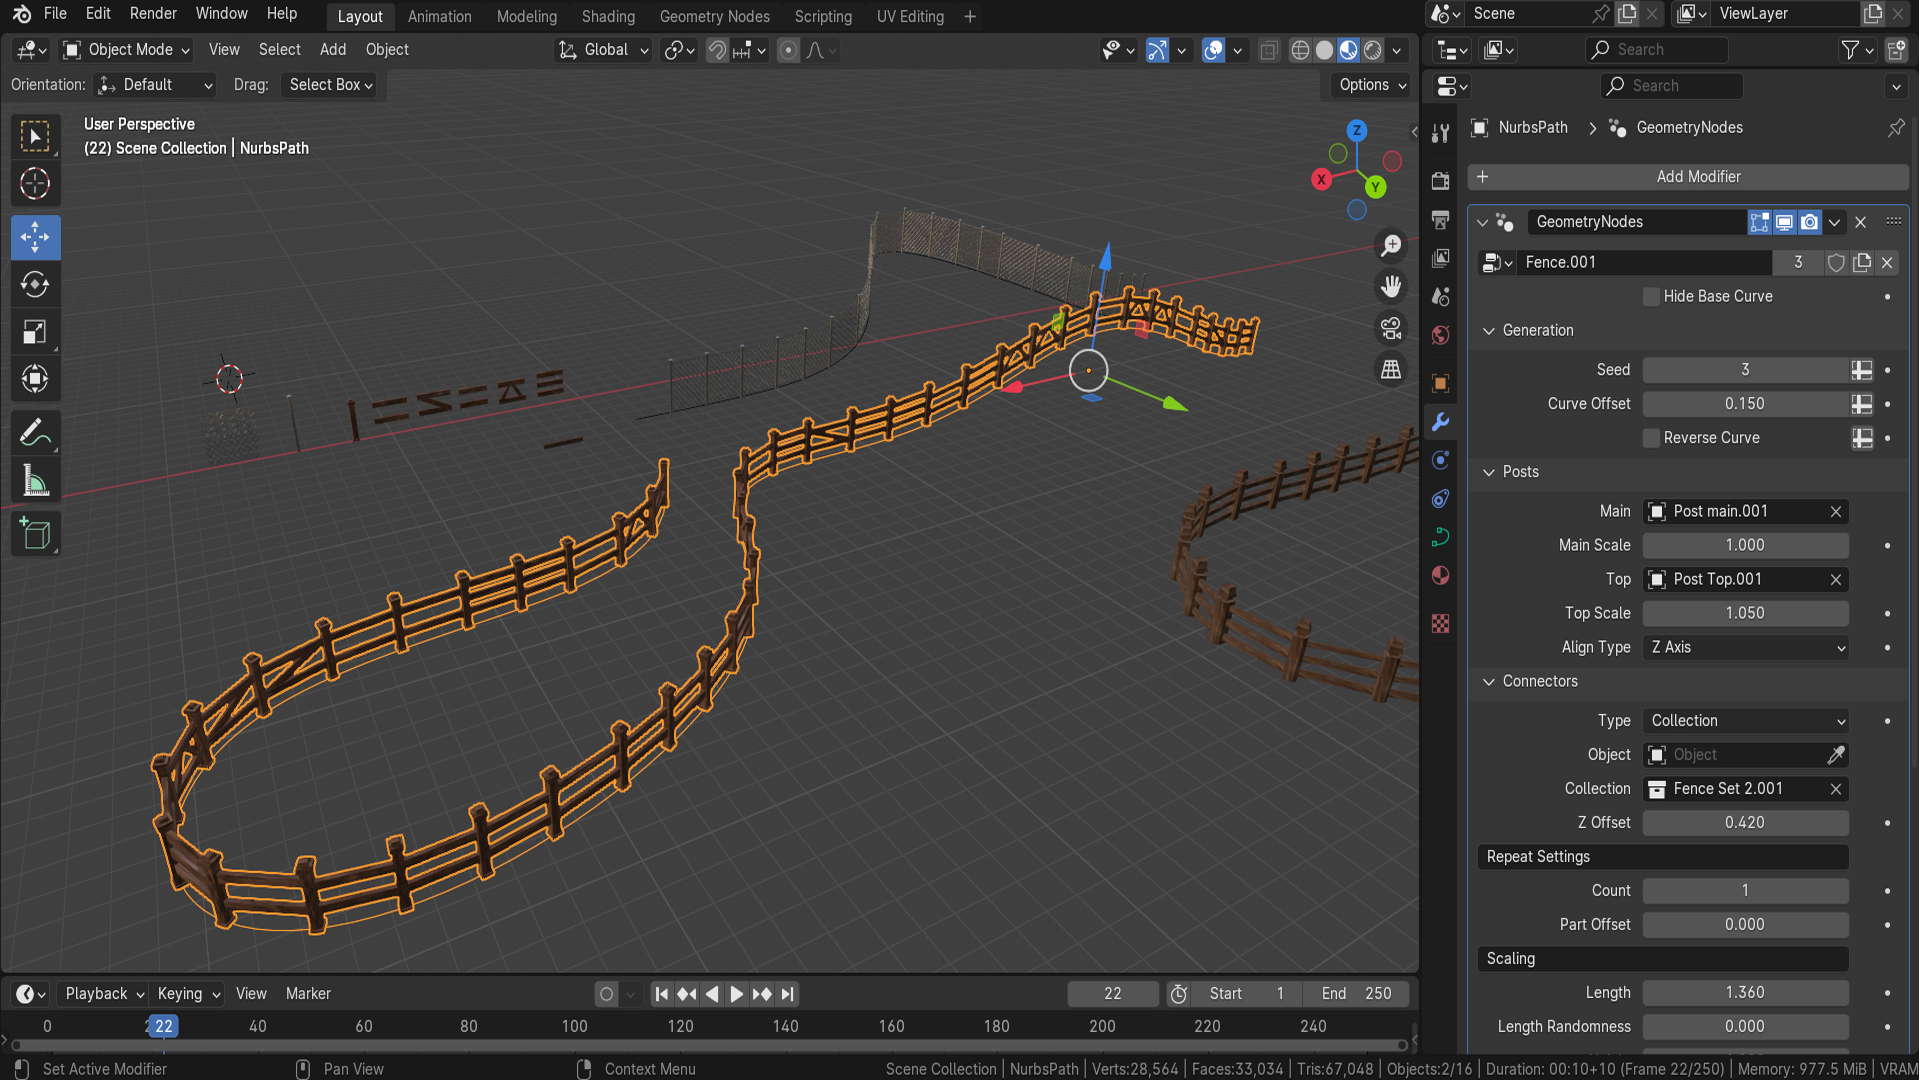Select the Transform tool
Image resolution: width=1920 pixels, height=1080 pixels.
pos(35,379)
